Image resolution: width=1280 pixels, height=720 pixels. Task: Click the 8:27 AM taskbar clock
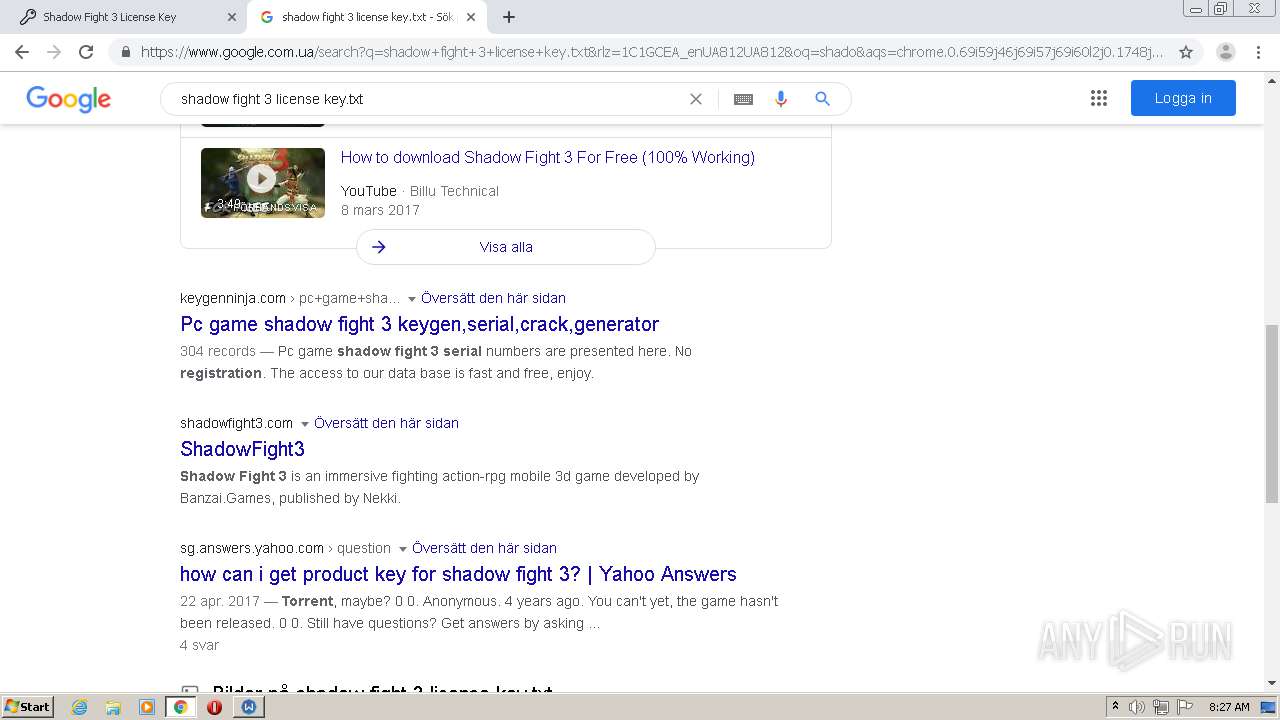[1229, 707]
